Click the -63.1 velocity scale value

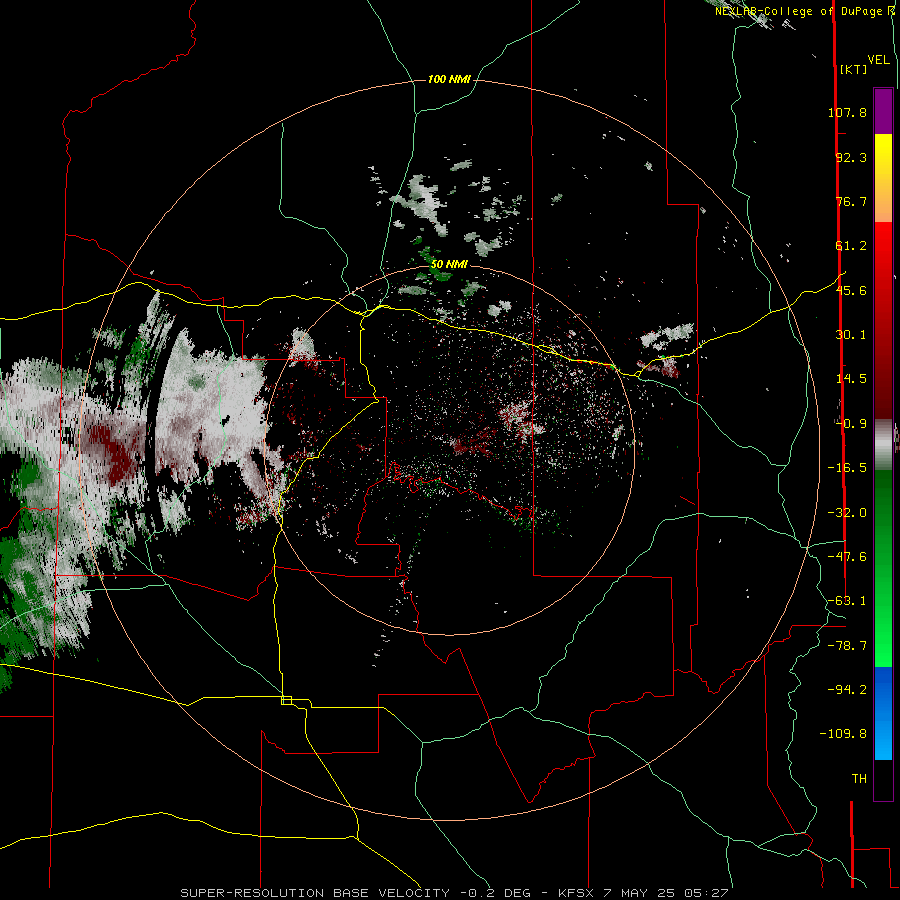(x=847, y=601)
